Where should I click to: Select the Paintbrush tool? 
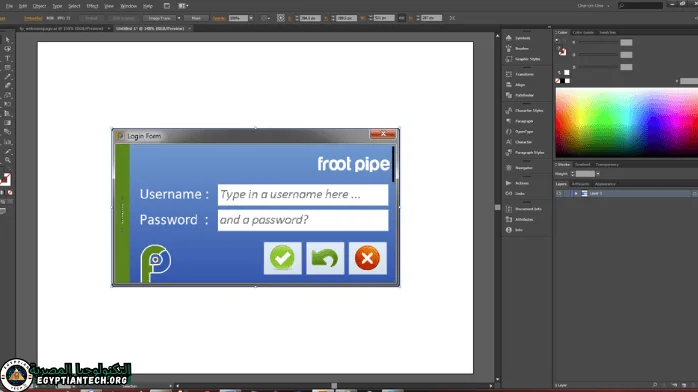click(x=8, y=77)
